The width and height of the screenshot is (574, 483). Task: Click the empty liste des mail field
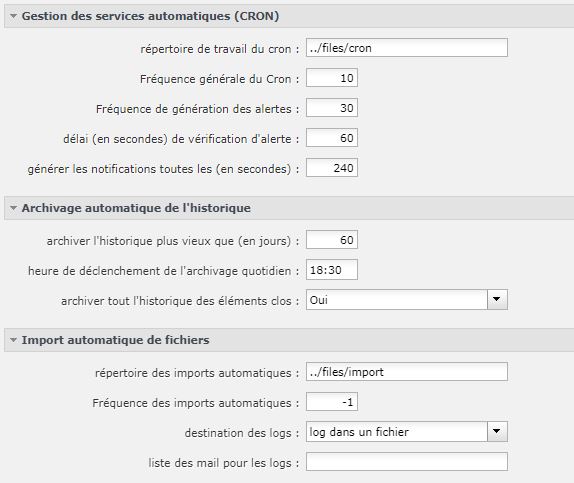(x=407, y=461)
